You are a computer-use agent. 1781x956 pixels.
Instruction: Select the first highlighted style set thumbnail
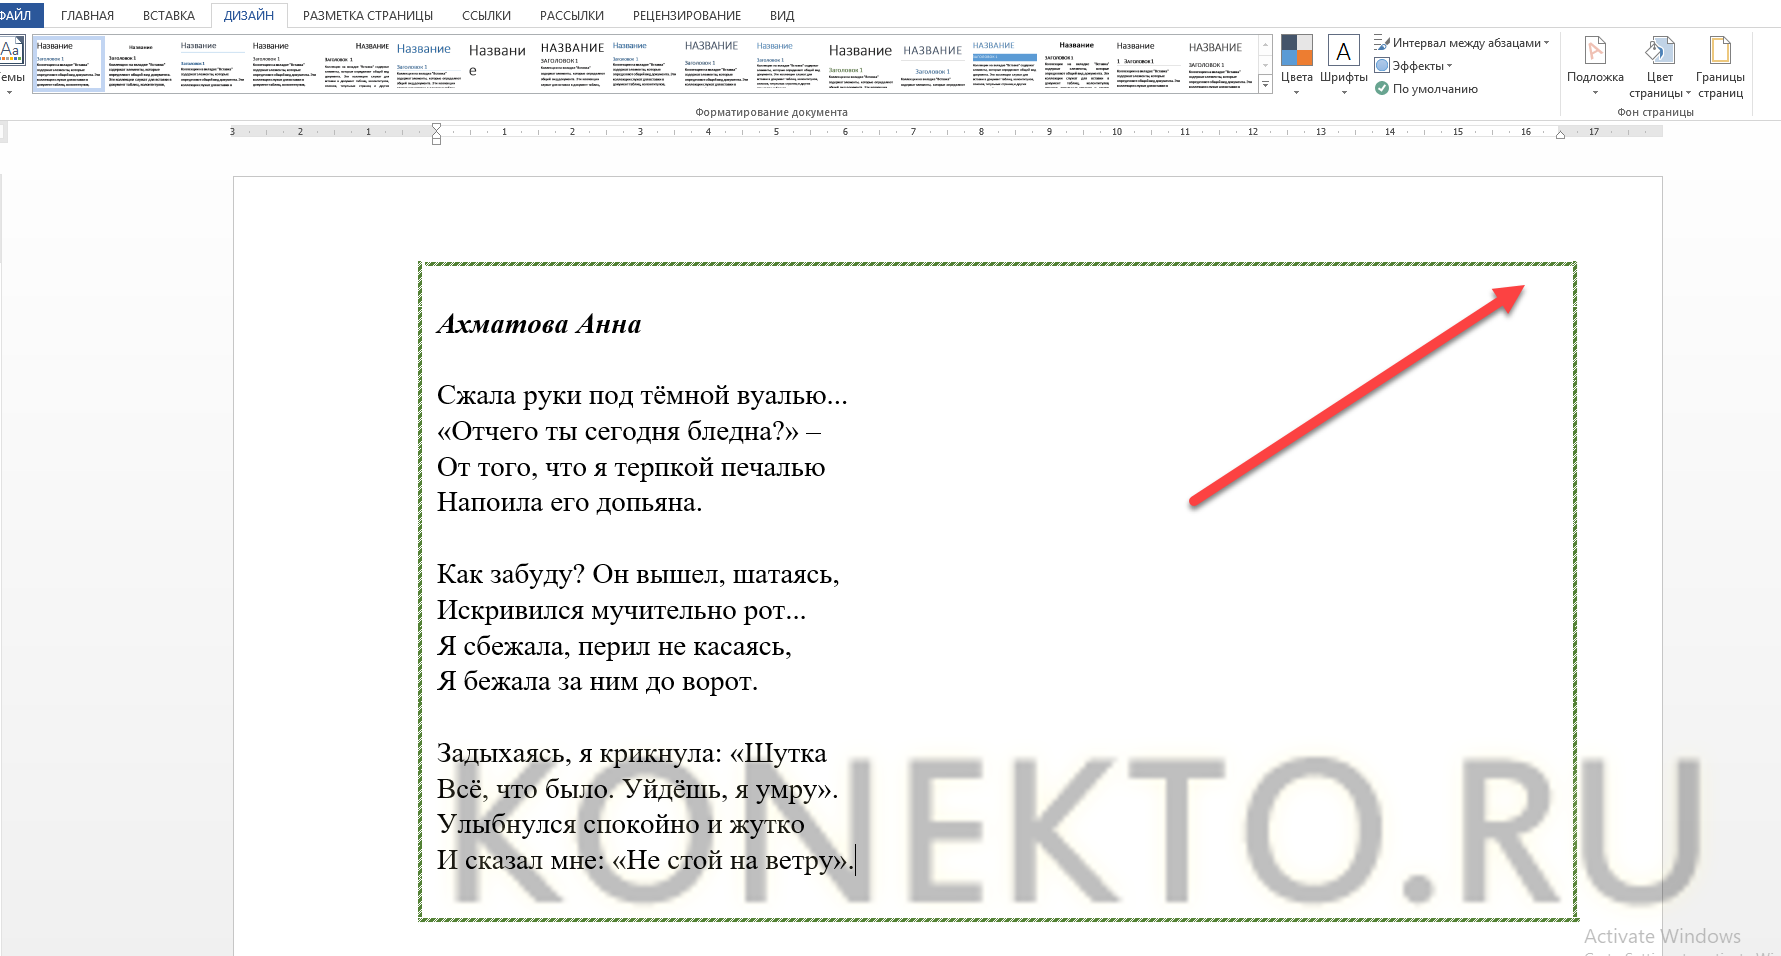pos(68,65)
